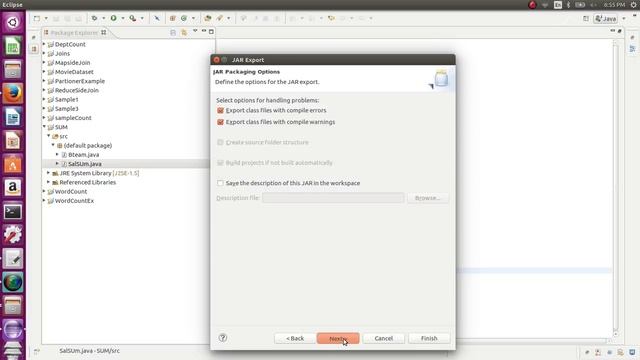Screen dimensions: 640x360
Task: Click the Back button in JAR Export
Action: [295, 338]
